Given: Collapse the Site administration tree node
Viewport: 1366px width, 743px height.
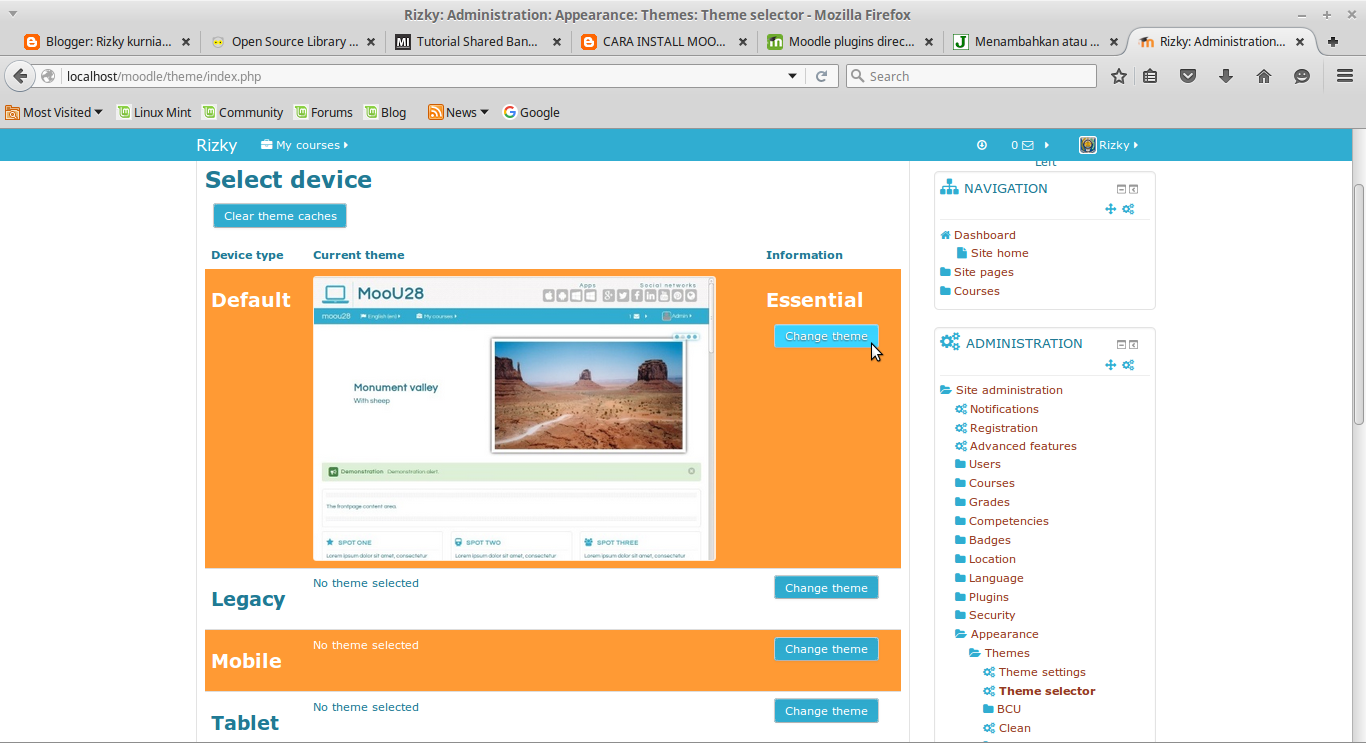Looking at the screenshot, I should [946, 390].
